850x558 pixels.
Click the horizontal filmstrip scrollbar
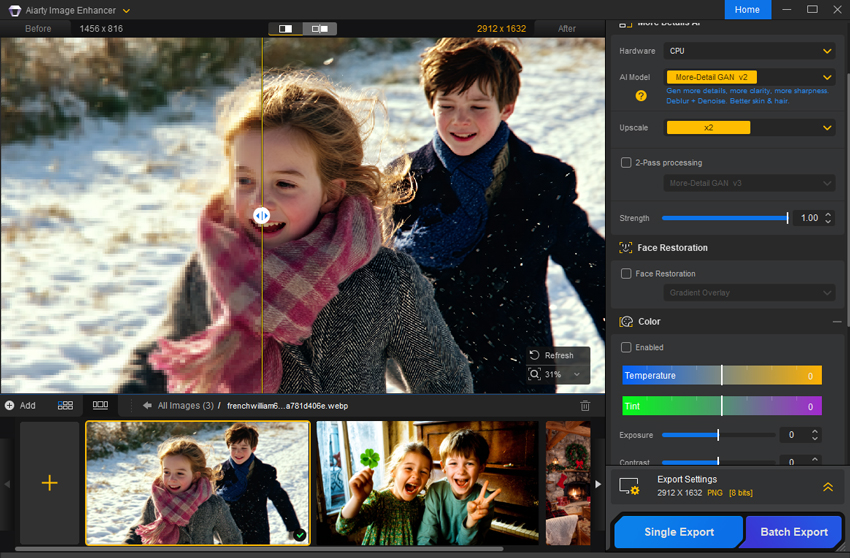click(260, 549)
